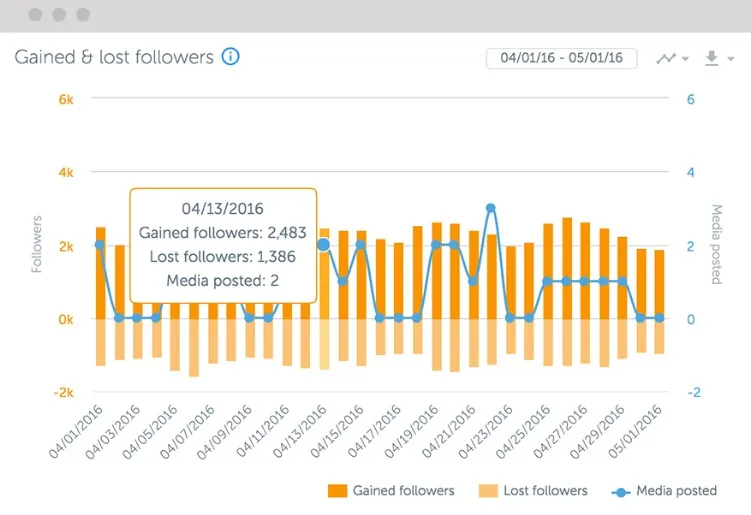This screenshot has height=515, width=751.
Task: Click the Gained & lost followers title
Action: (x=114, y=57)
